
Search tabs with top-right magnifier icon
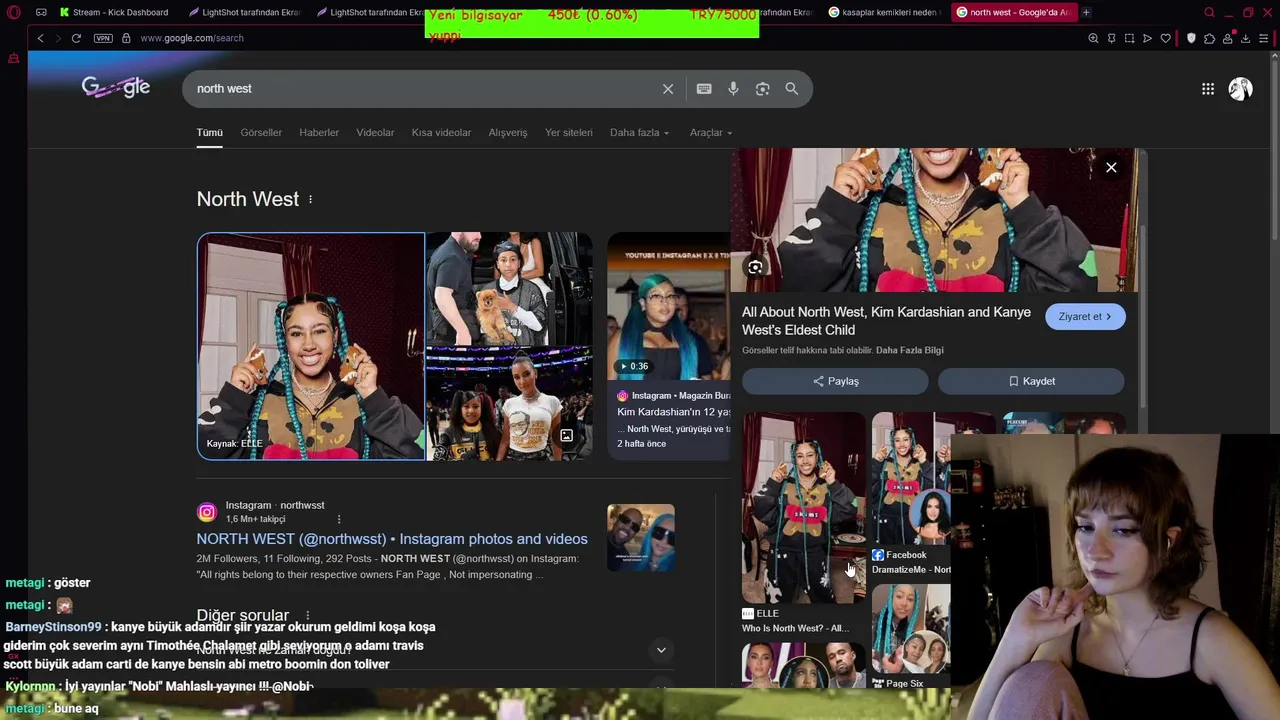pos(1209,12)
